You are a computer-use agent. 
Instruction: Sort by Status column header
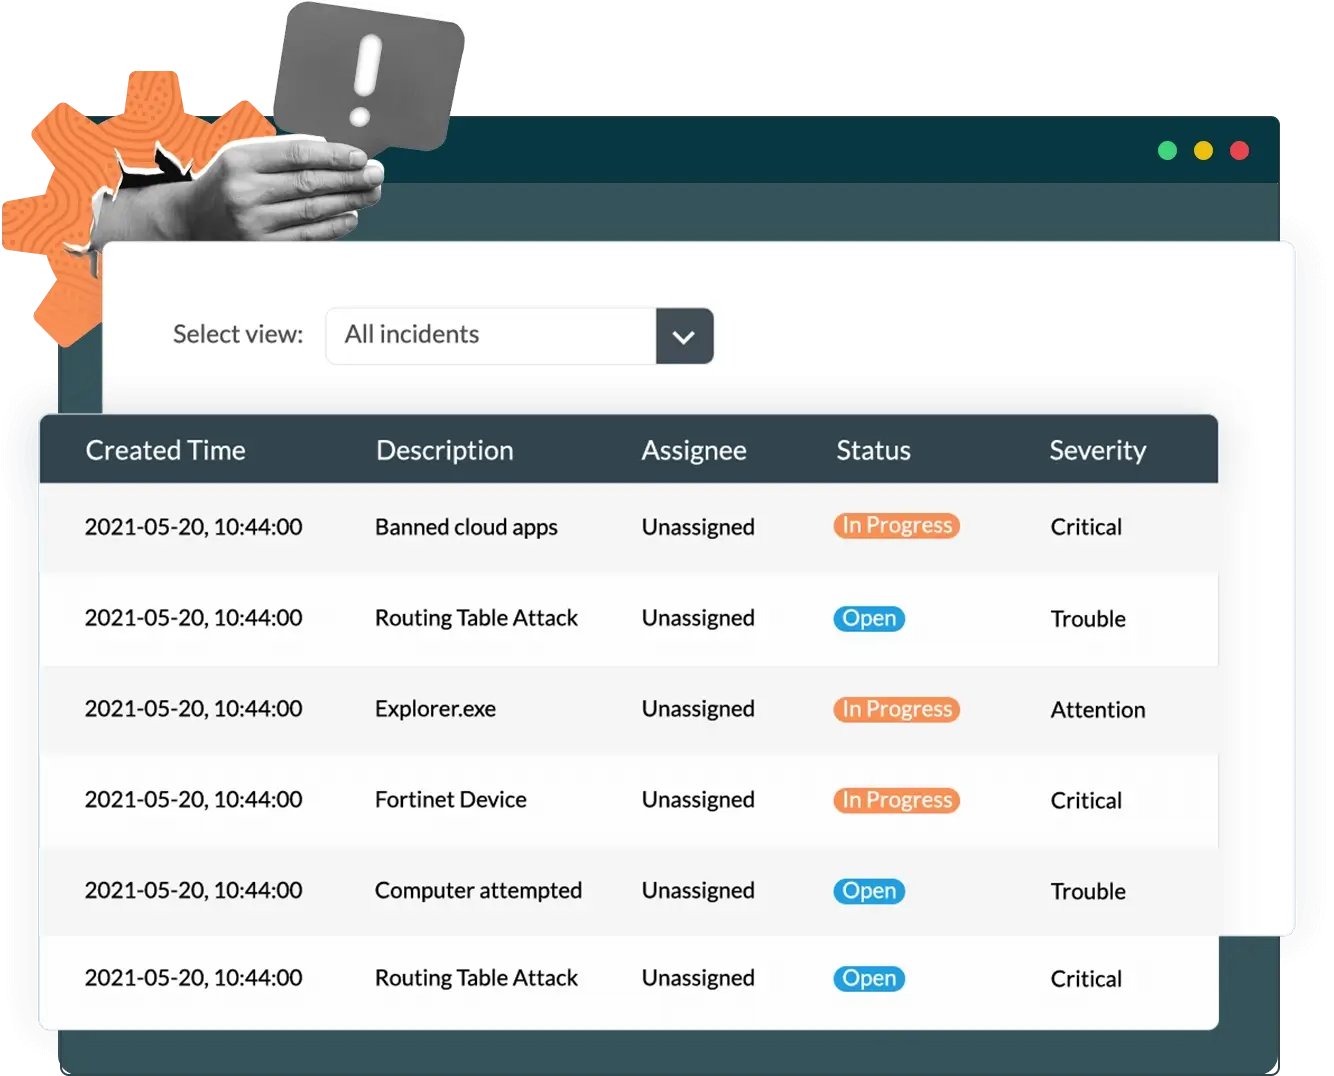873,450
